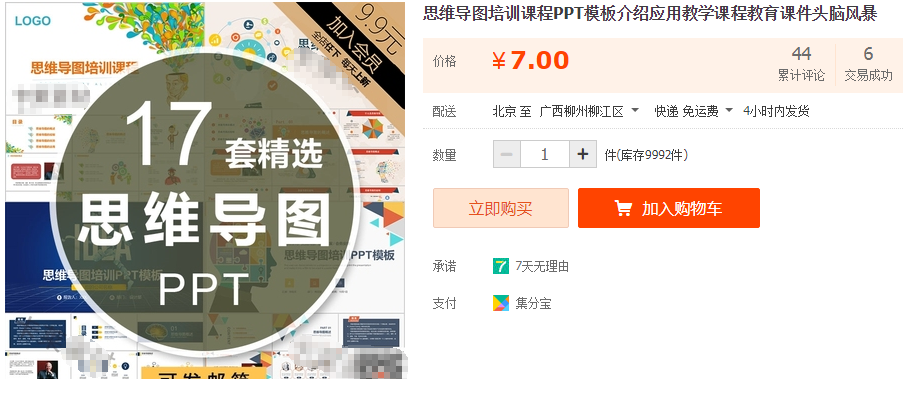Open the 6 交易成功 transactions count
This screenshot has width=917, height=402.
click(868, 64)
